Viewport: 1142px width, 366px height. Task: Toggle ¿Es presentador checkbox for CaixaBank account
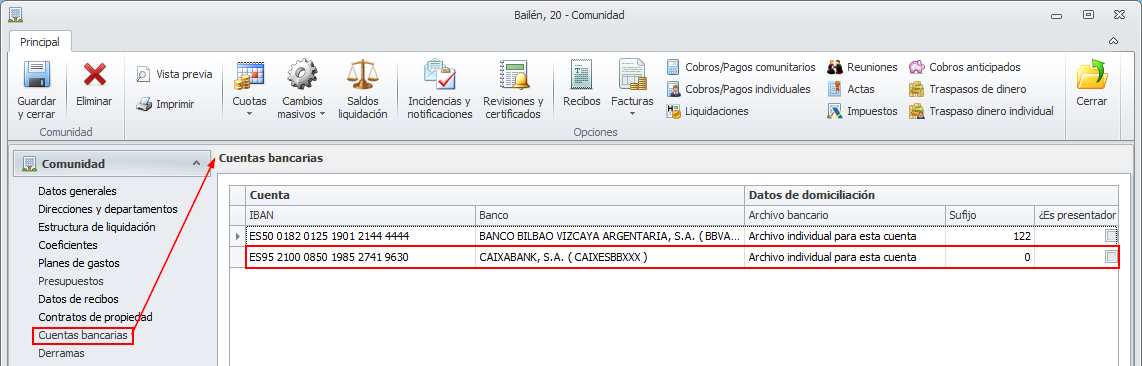click(x=1110, y=257)
